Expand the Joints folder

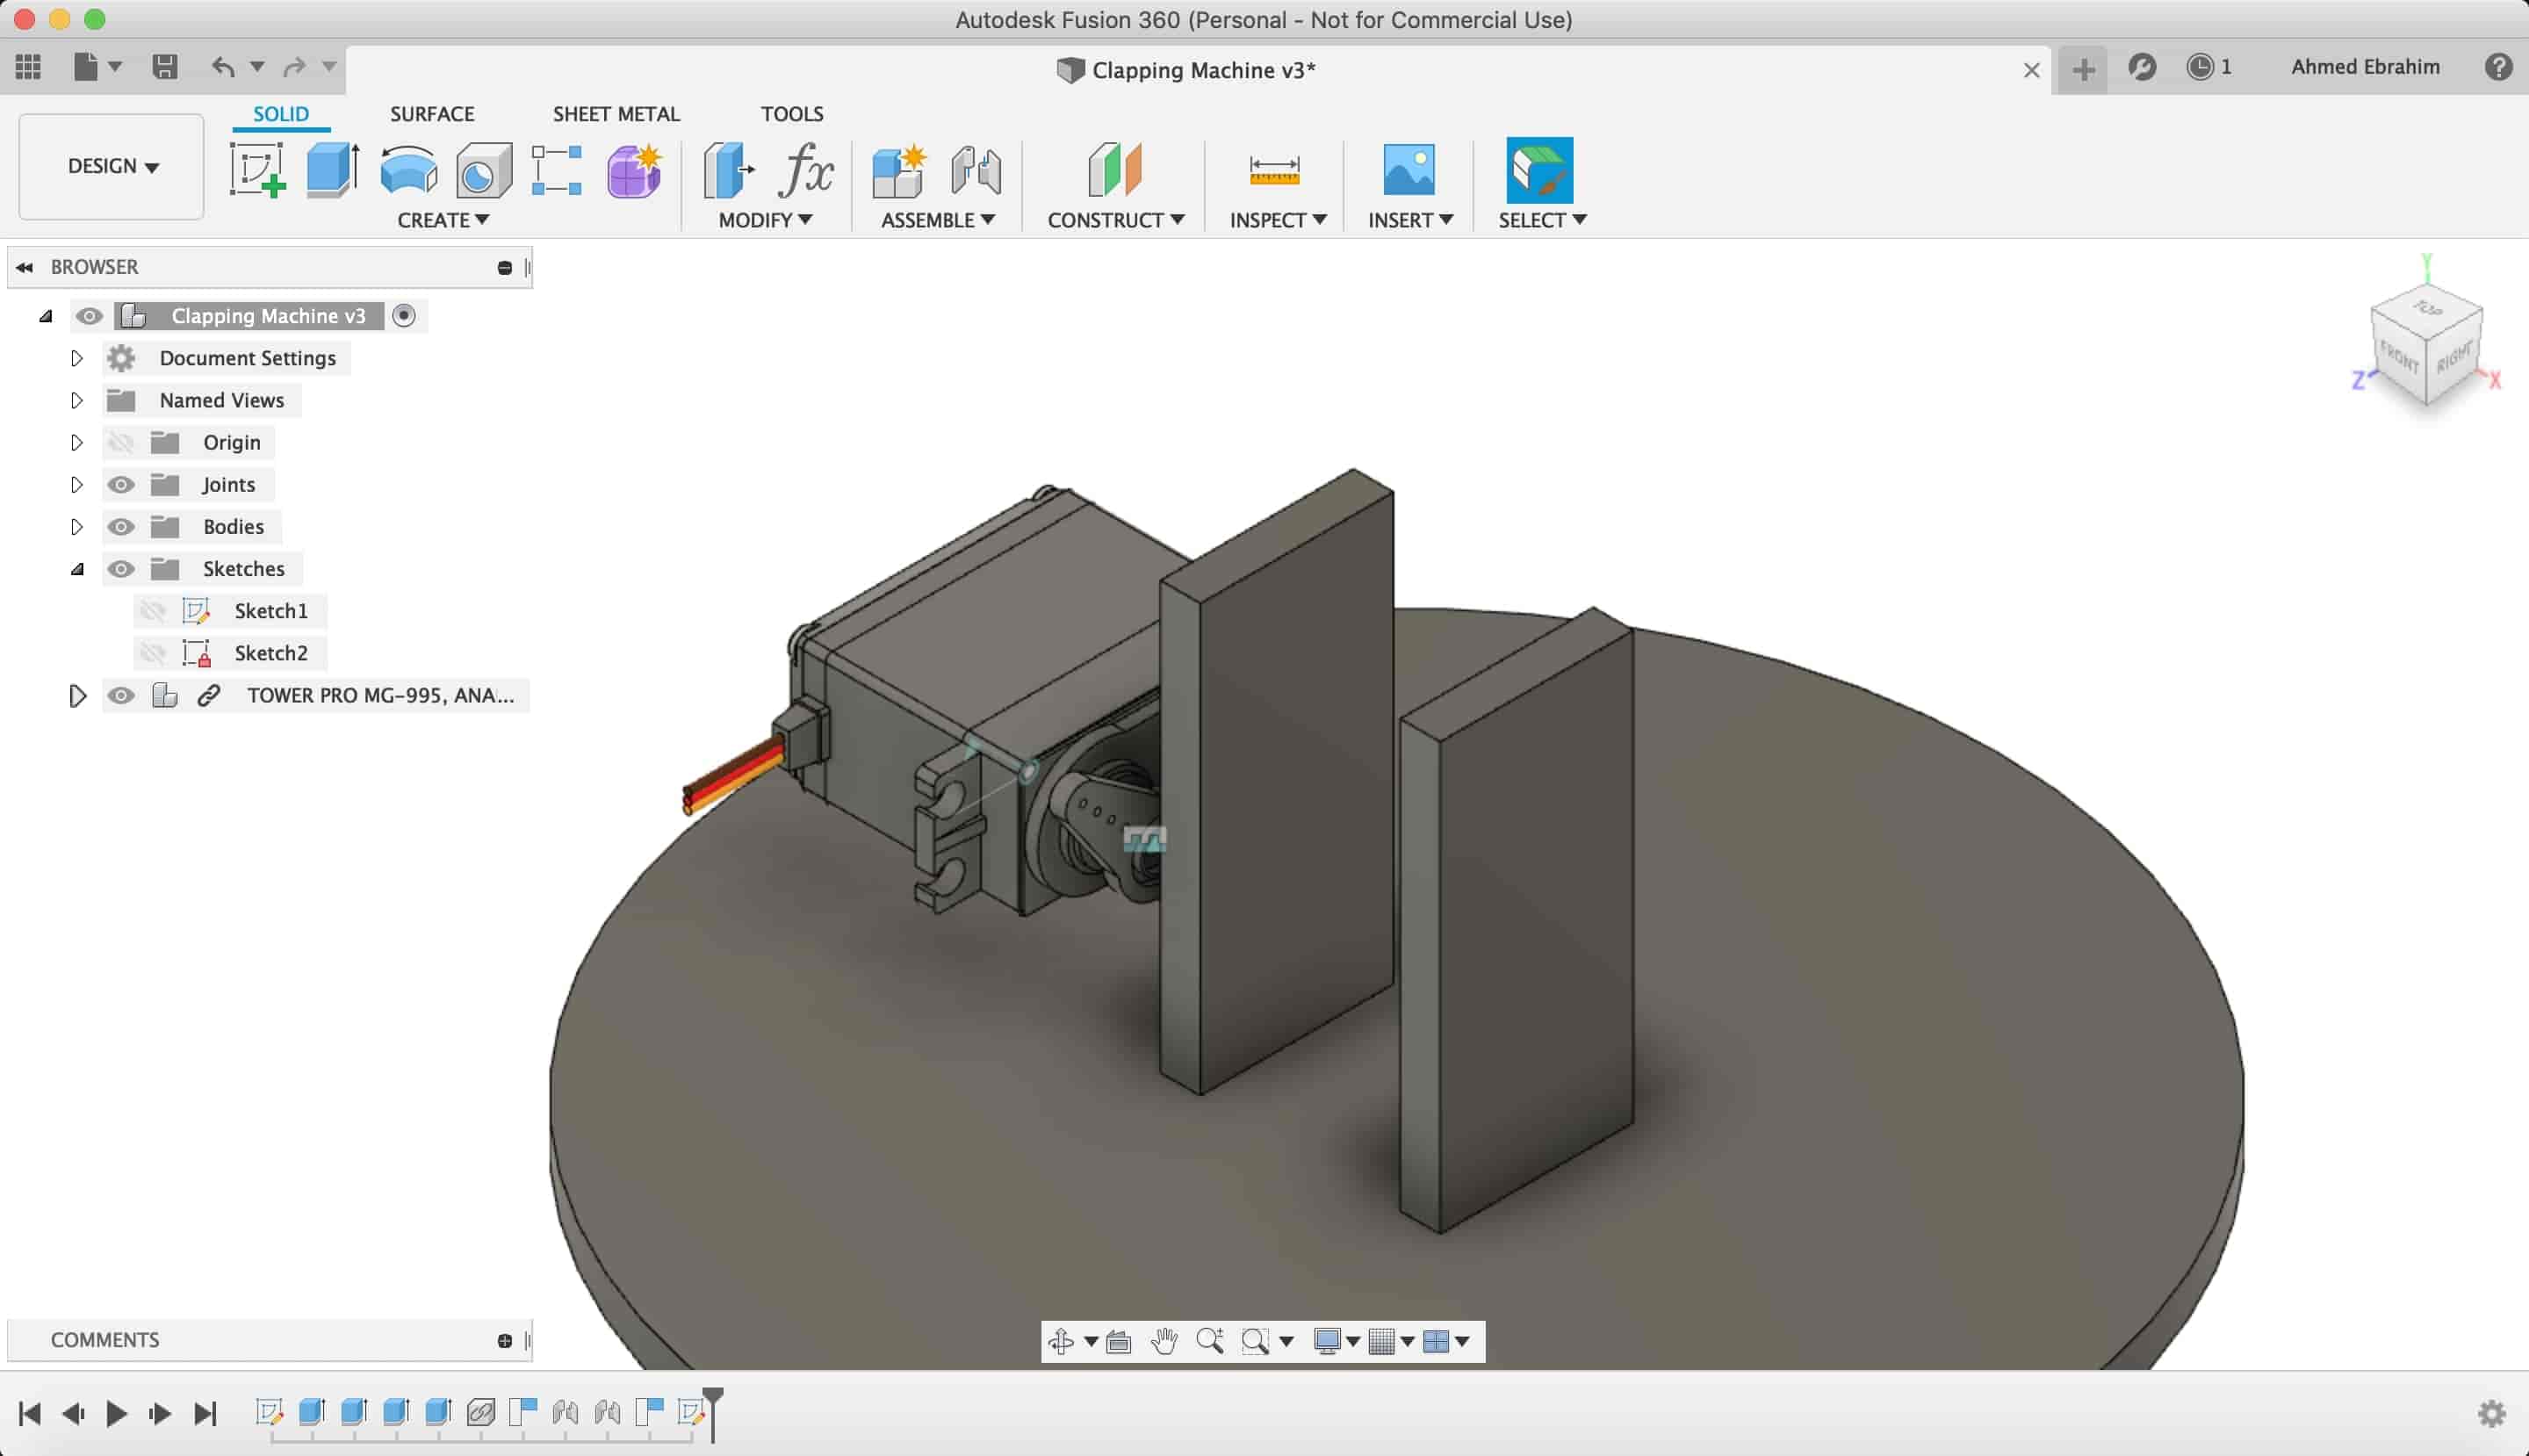tap(77, 484)
